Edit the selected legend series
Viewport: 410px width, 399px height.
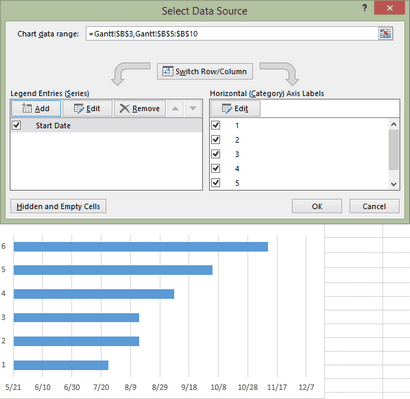click(87, 108)
